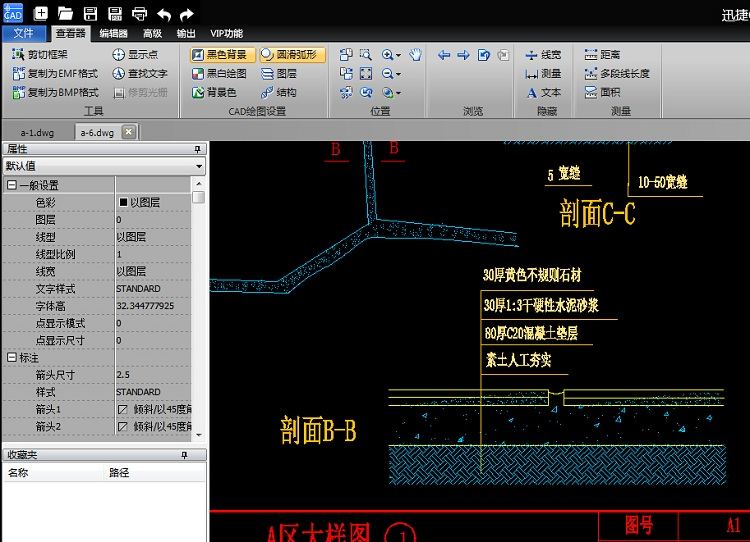
Task: Click the pan hand tool icon
Action: tap(416, 55)
